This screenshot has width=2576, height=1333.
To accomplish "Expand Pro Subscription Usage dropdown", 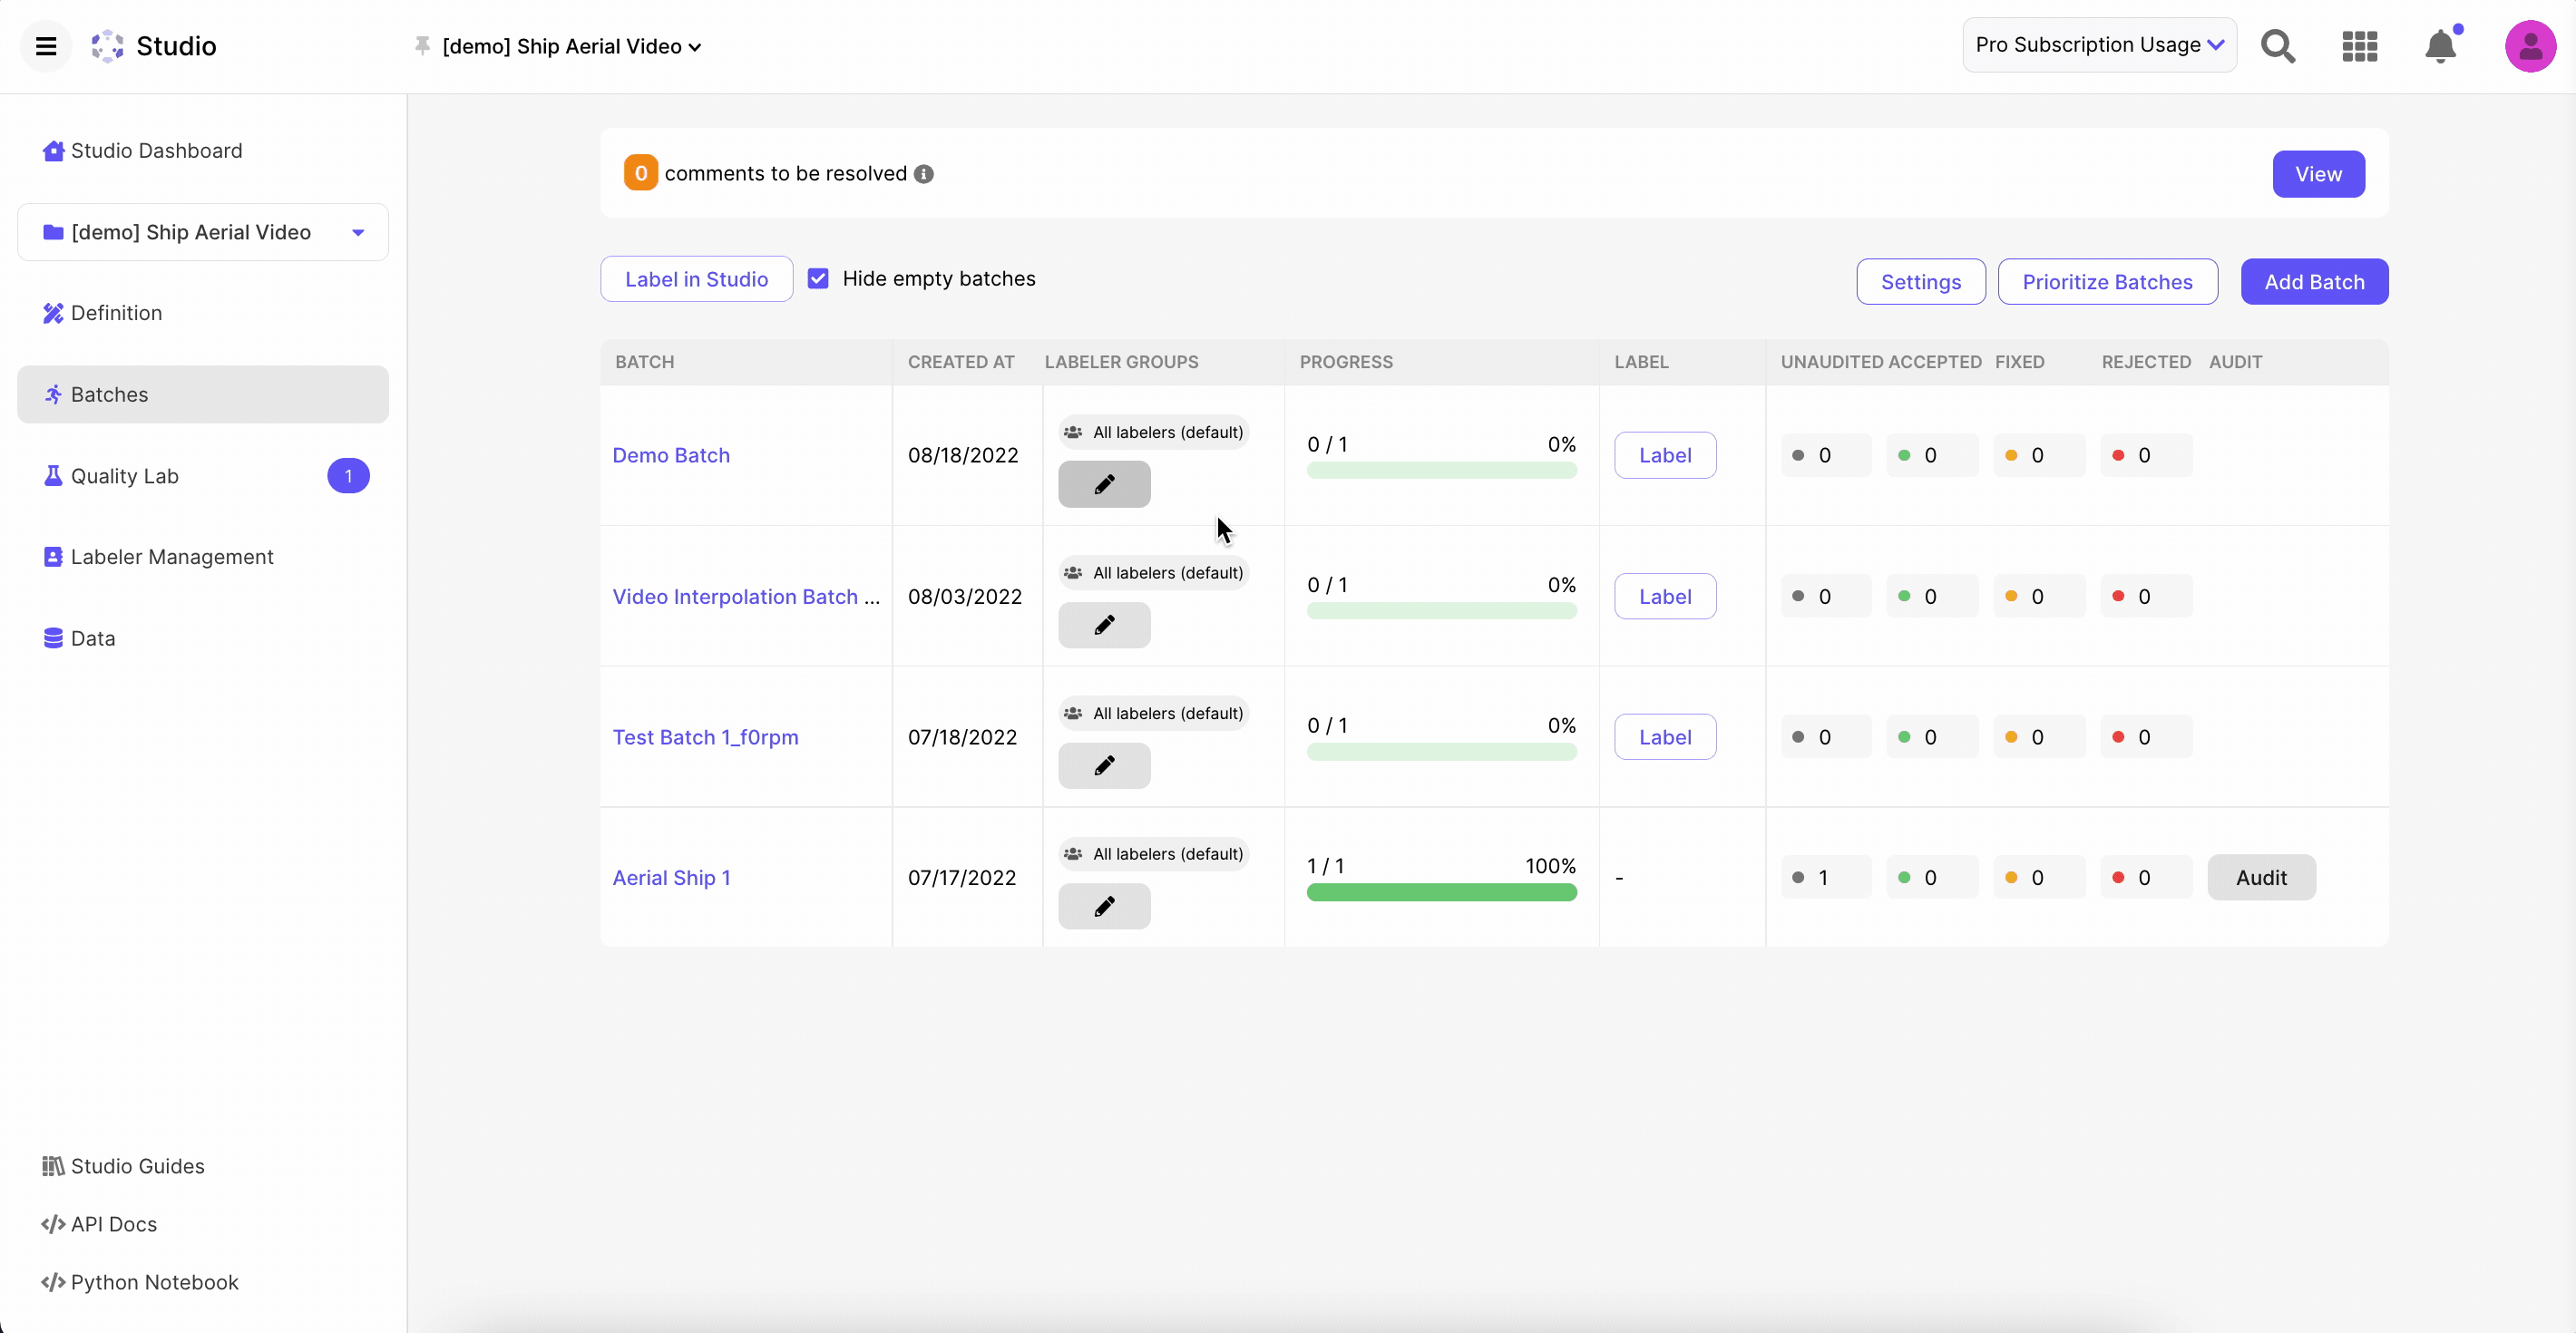I will click(2099, 45).
